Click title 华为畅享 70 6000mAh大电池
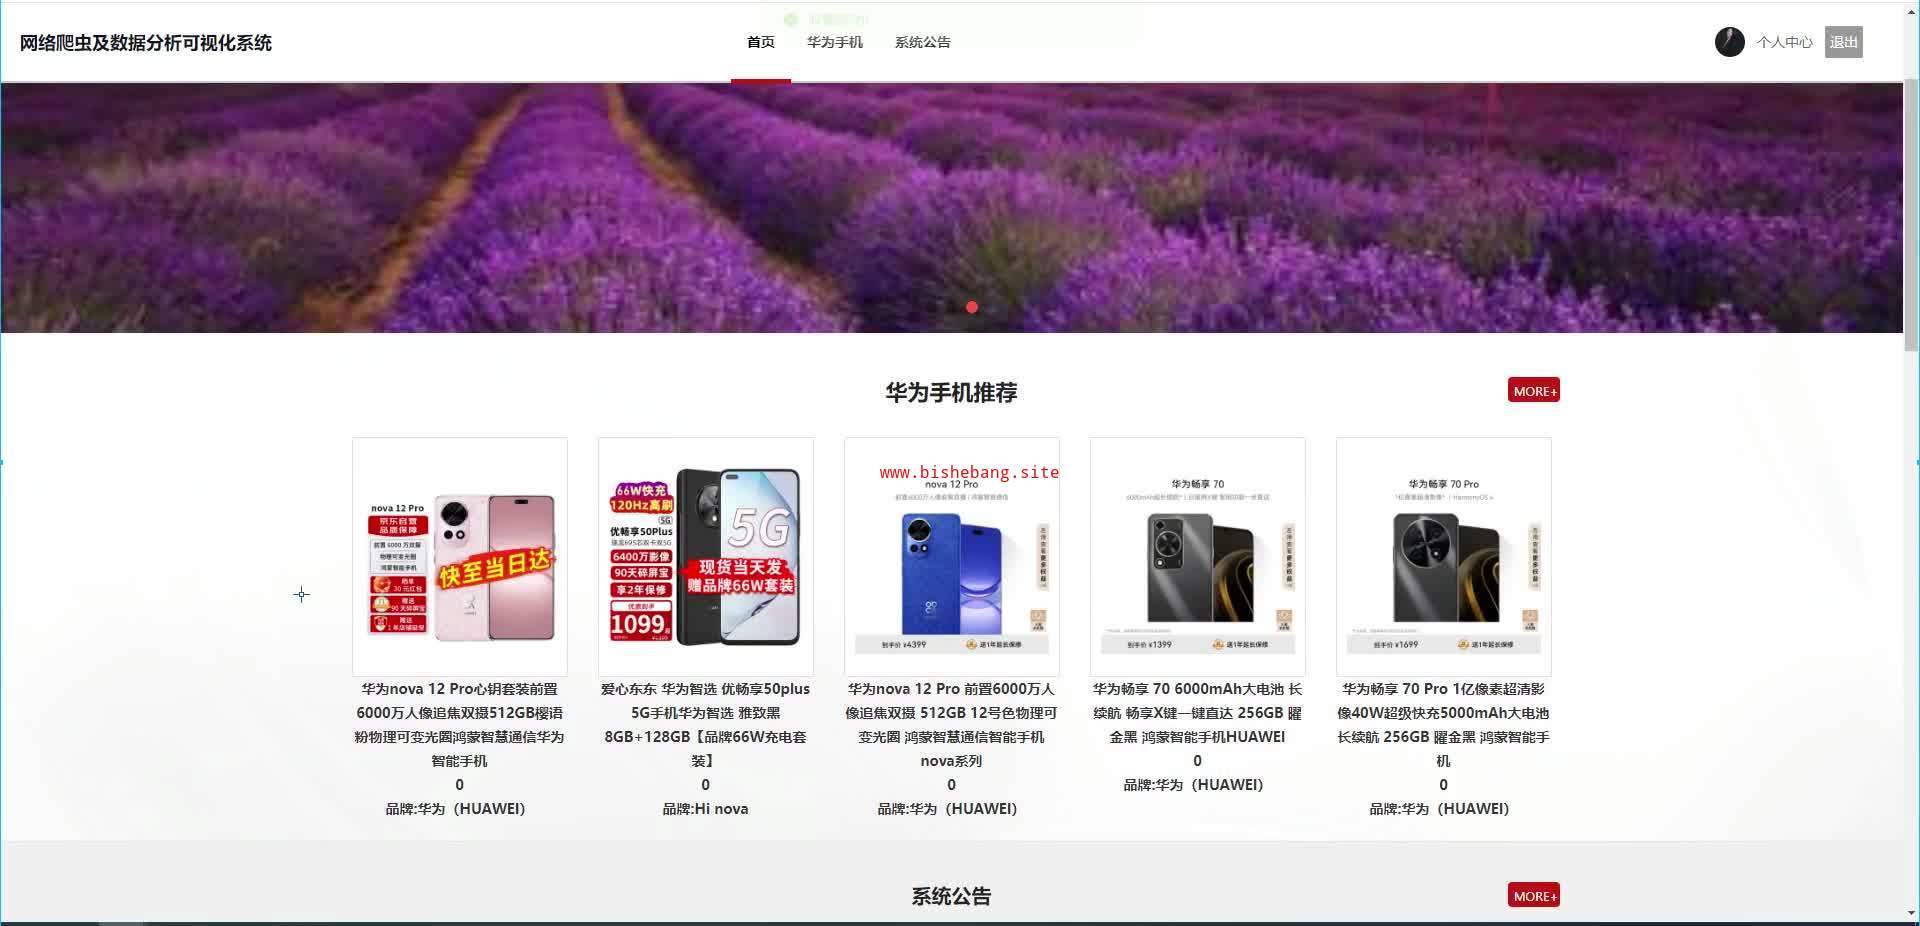 (x=1198, y=713)
